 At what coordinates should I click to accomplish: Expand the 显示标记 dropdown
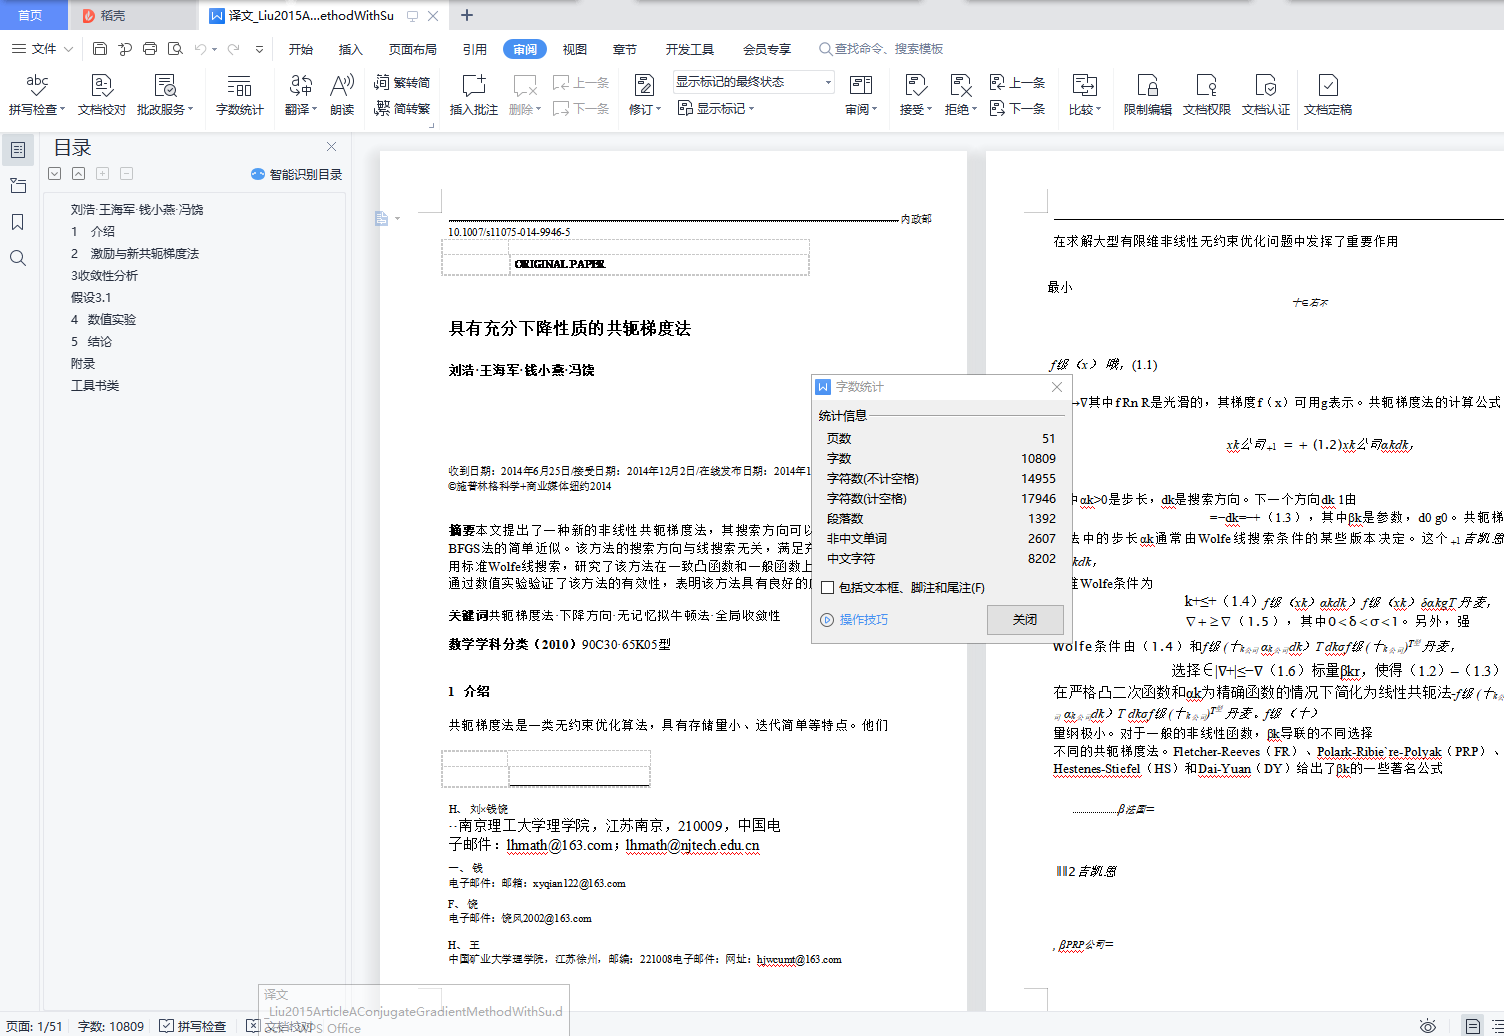pos(751,109)
